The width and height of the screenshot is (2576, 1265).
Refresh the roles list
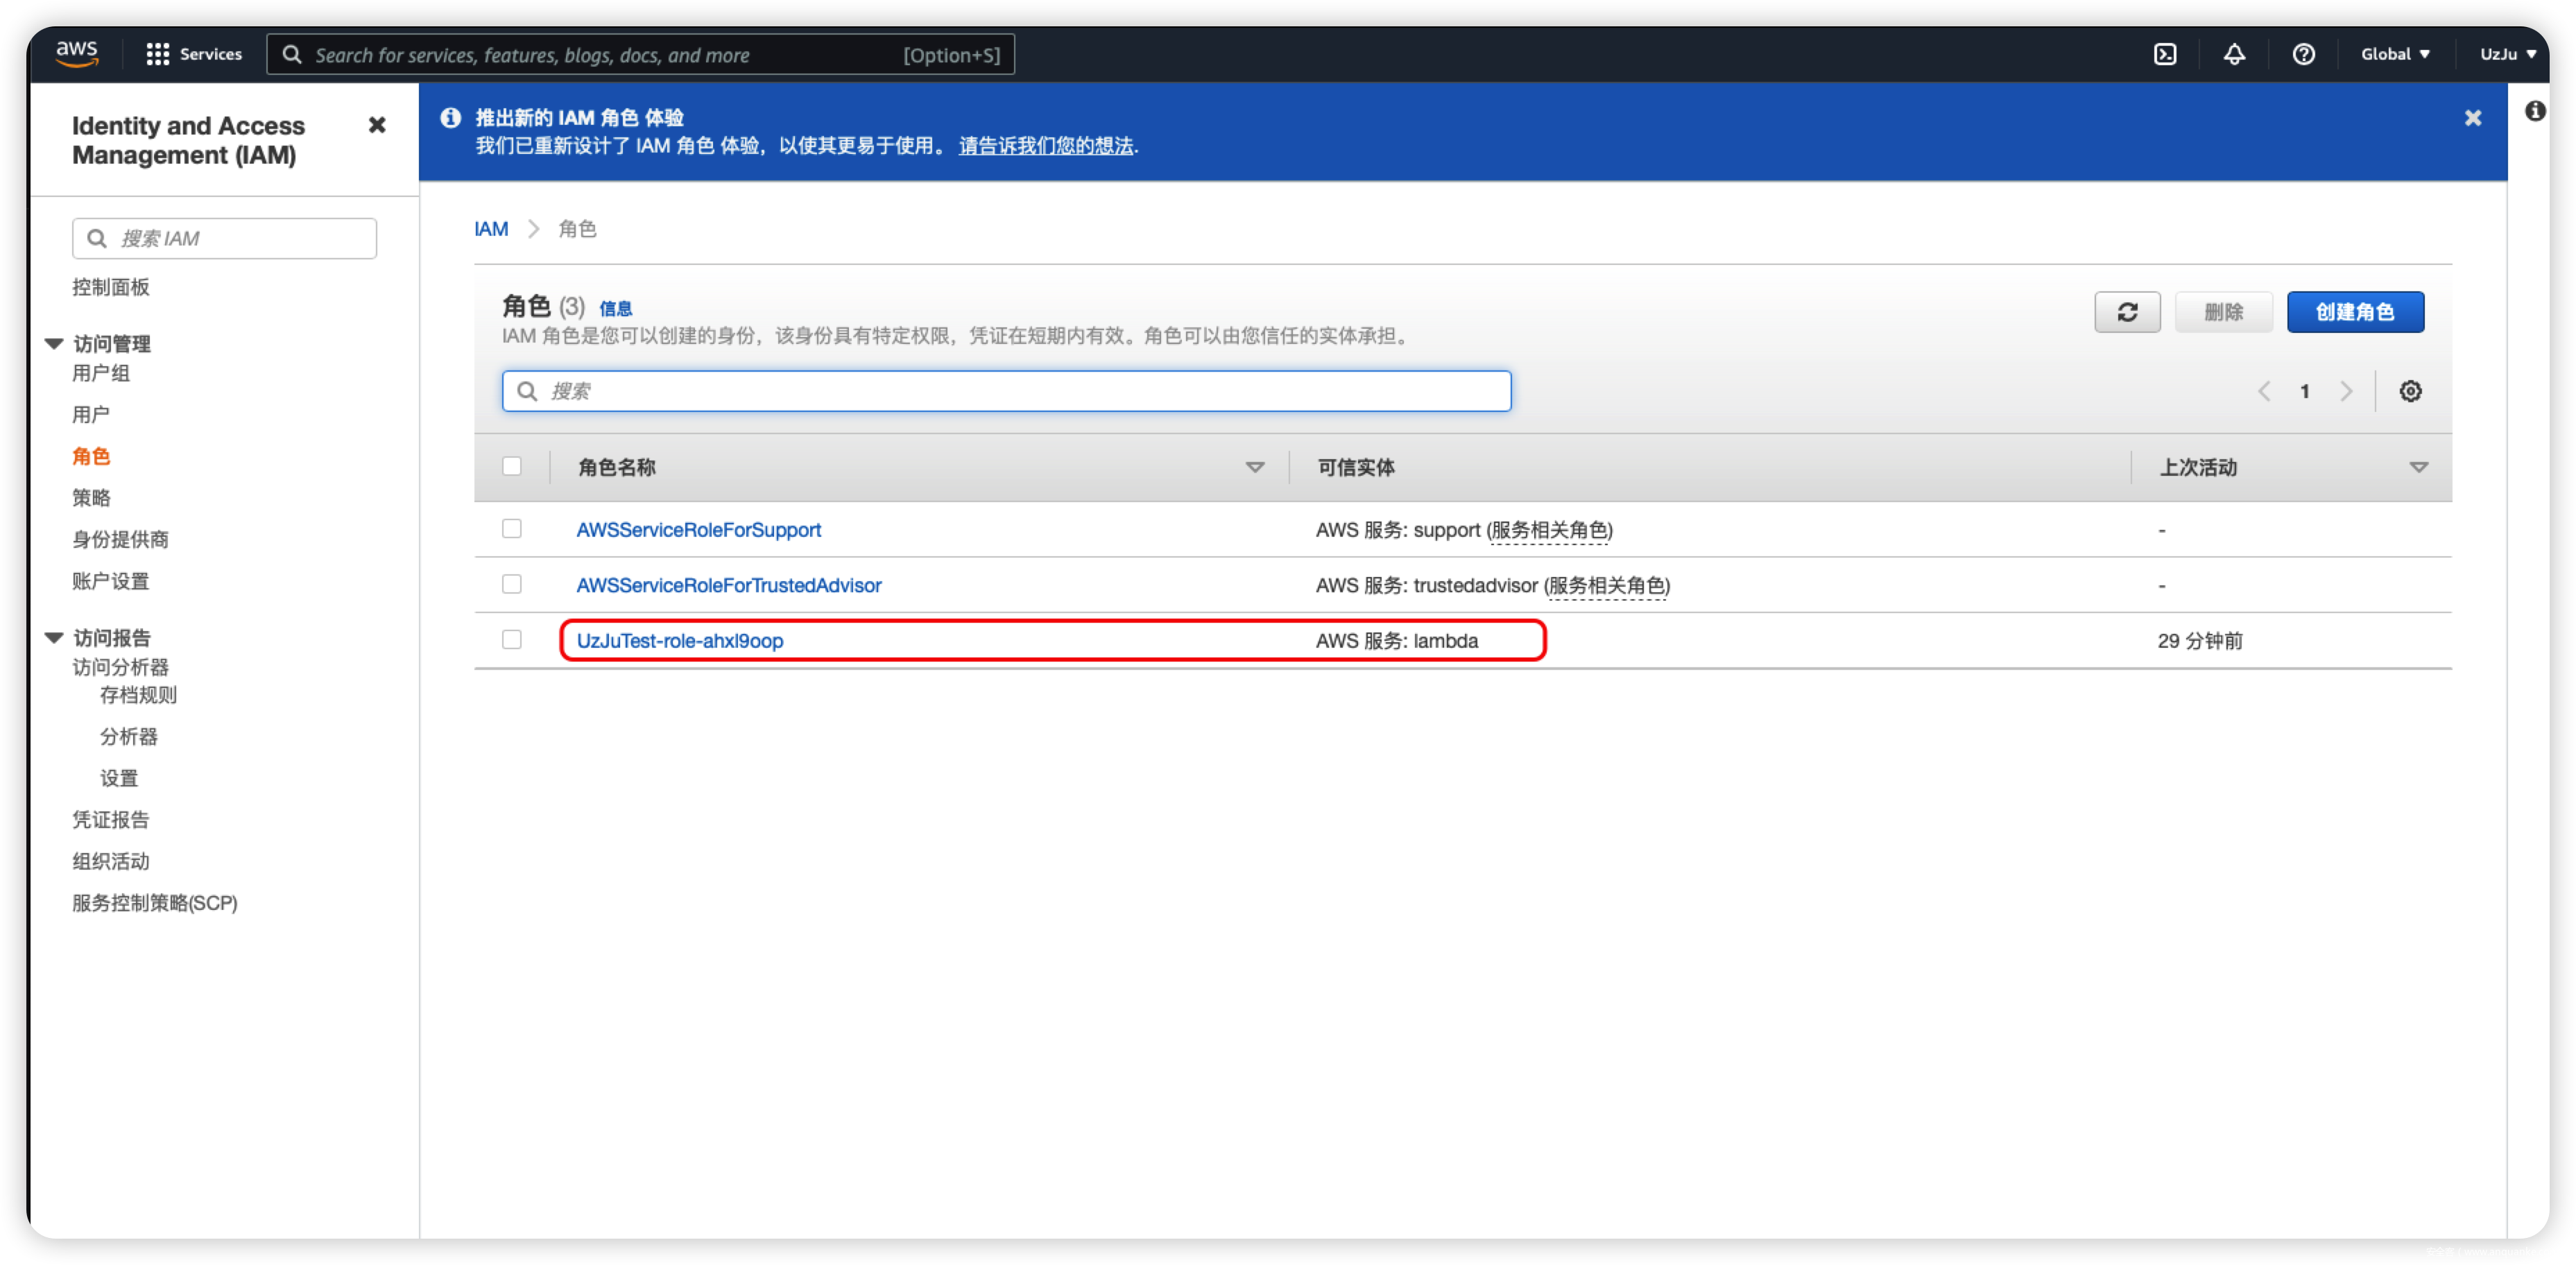pyautogui.click(x=2127, y=312)
